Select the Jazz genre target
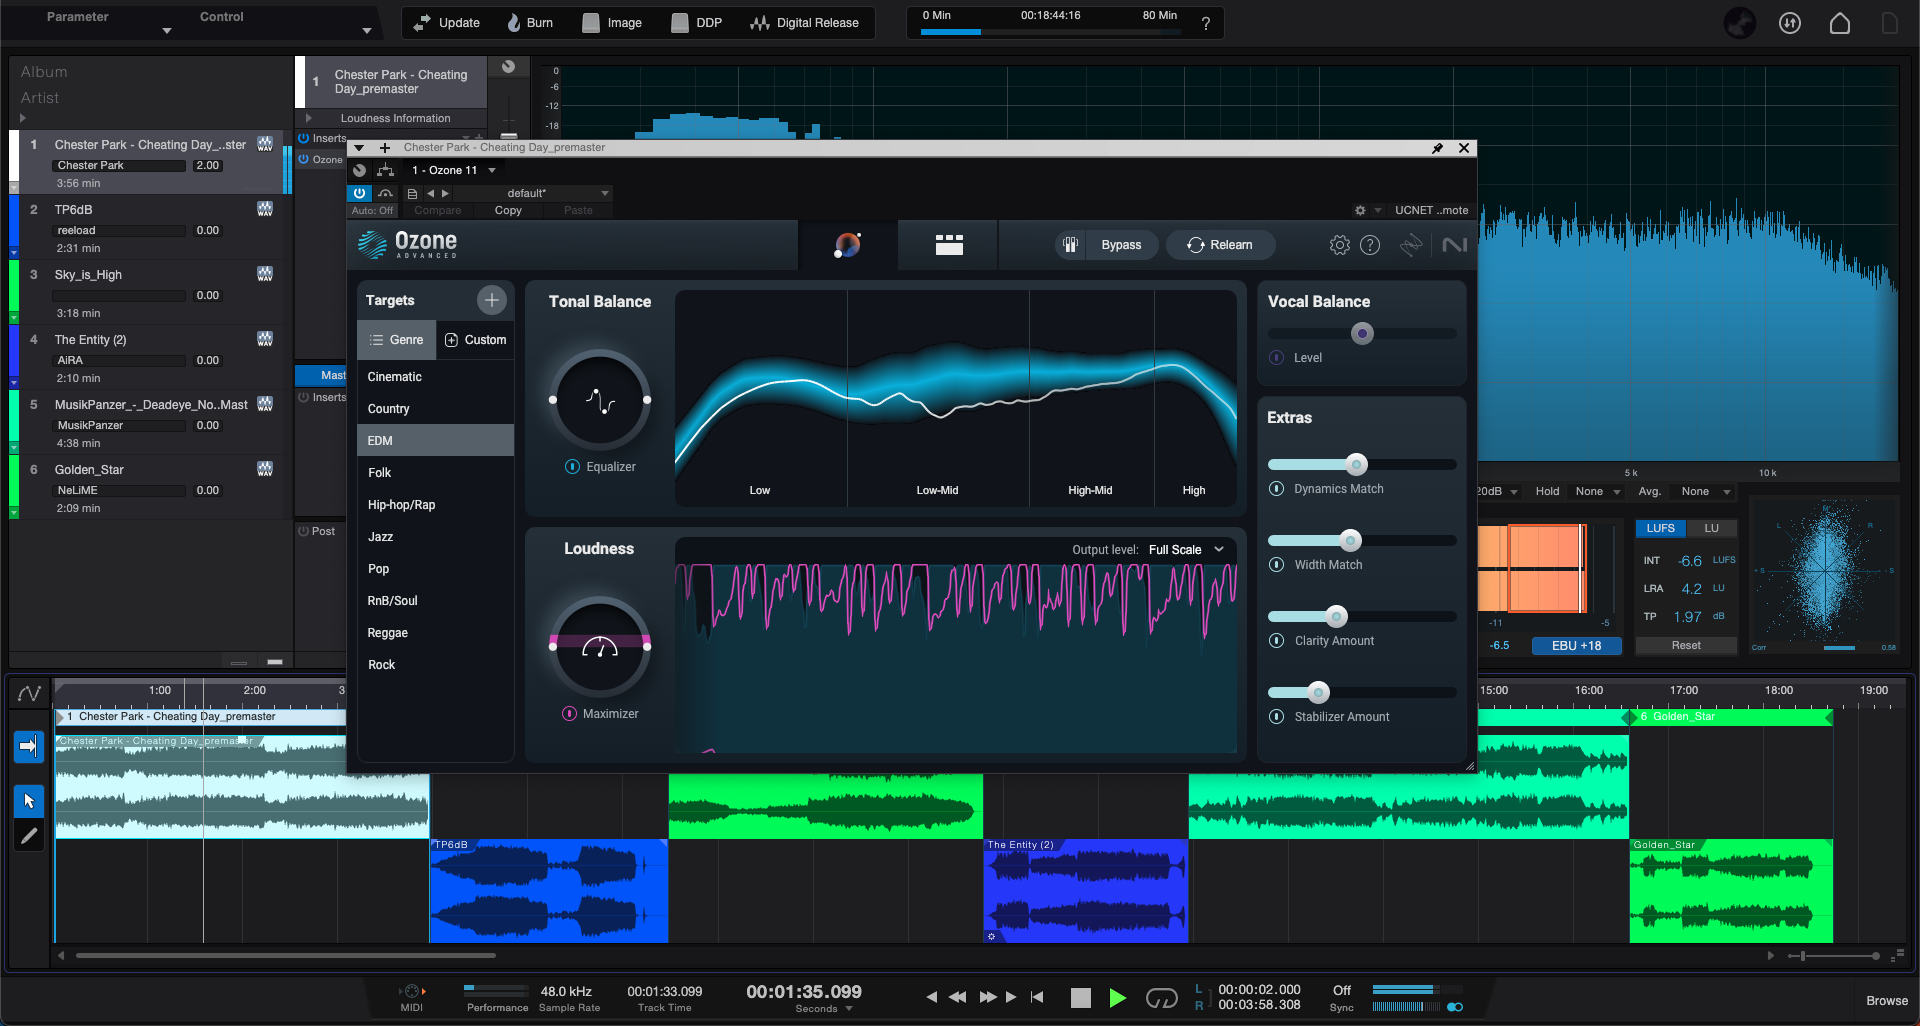 coord(435,537)
